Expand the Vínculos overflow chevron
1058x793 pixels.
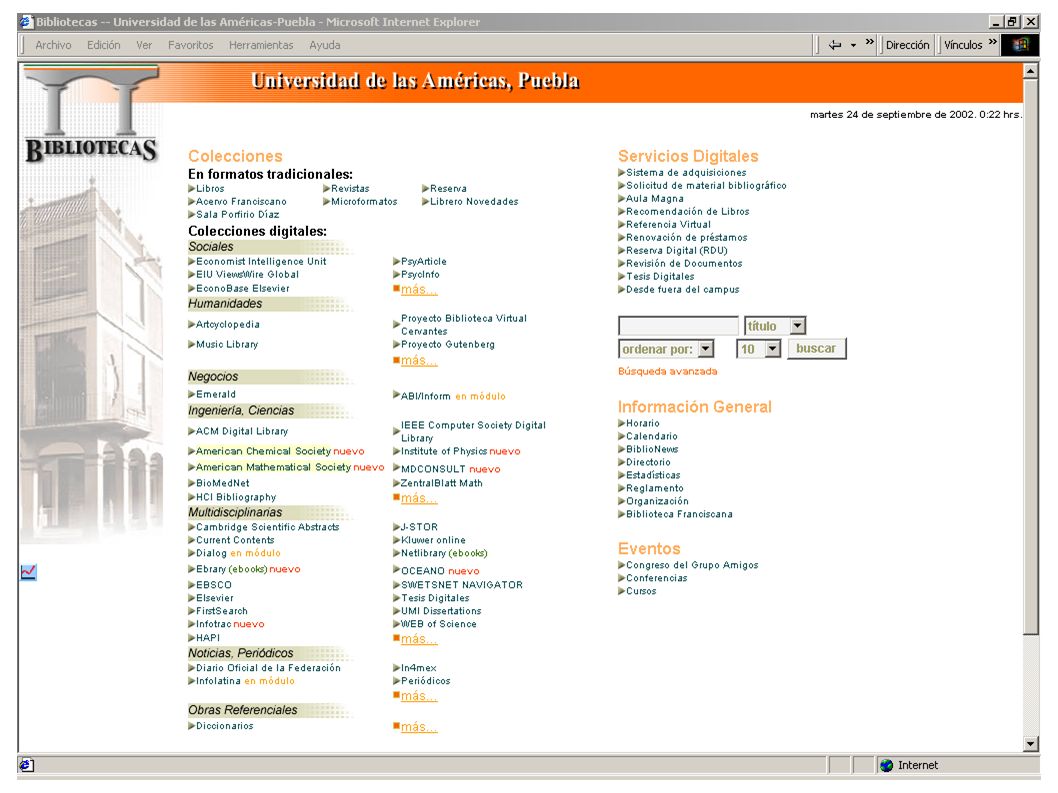(993, 42)
